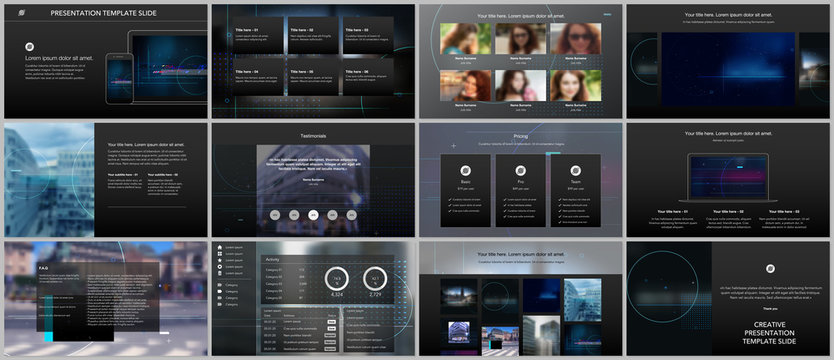Select the speech bubble icon in dashboard sidebar
The height and width of the screenshot is (360, 834).
[x=220, y=266]
